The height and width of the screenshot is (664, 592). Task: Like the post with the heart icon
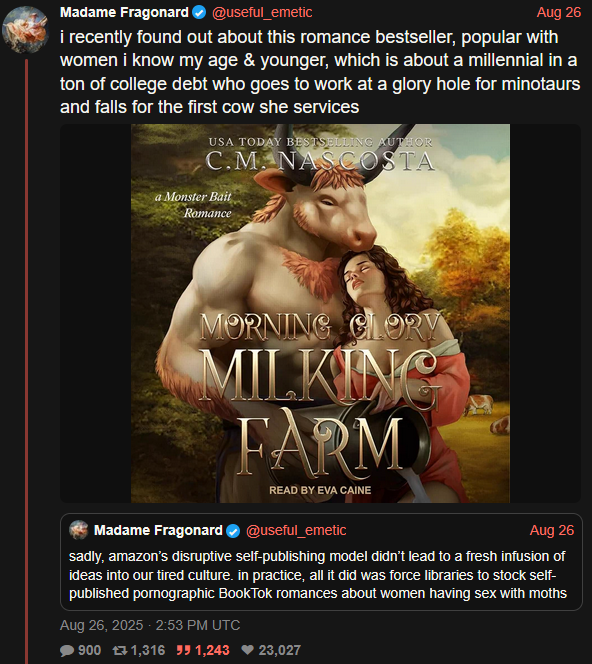coord(247,650)
